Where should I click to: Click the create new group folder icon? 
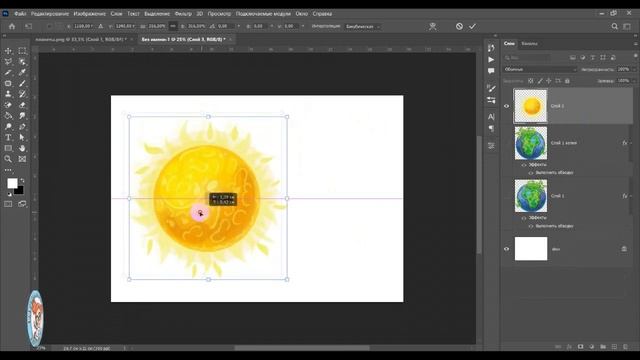[x=603, y=347]
